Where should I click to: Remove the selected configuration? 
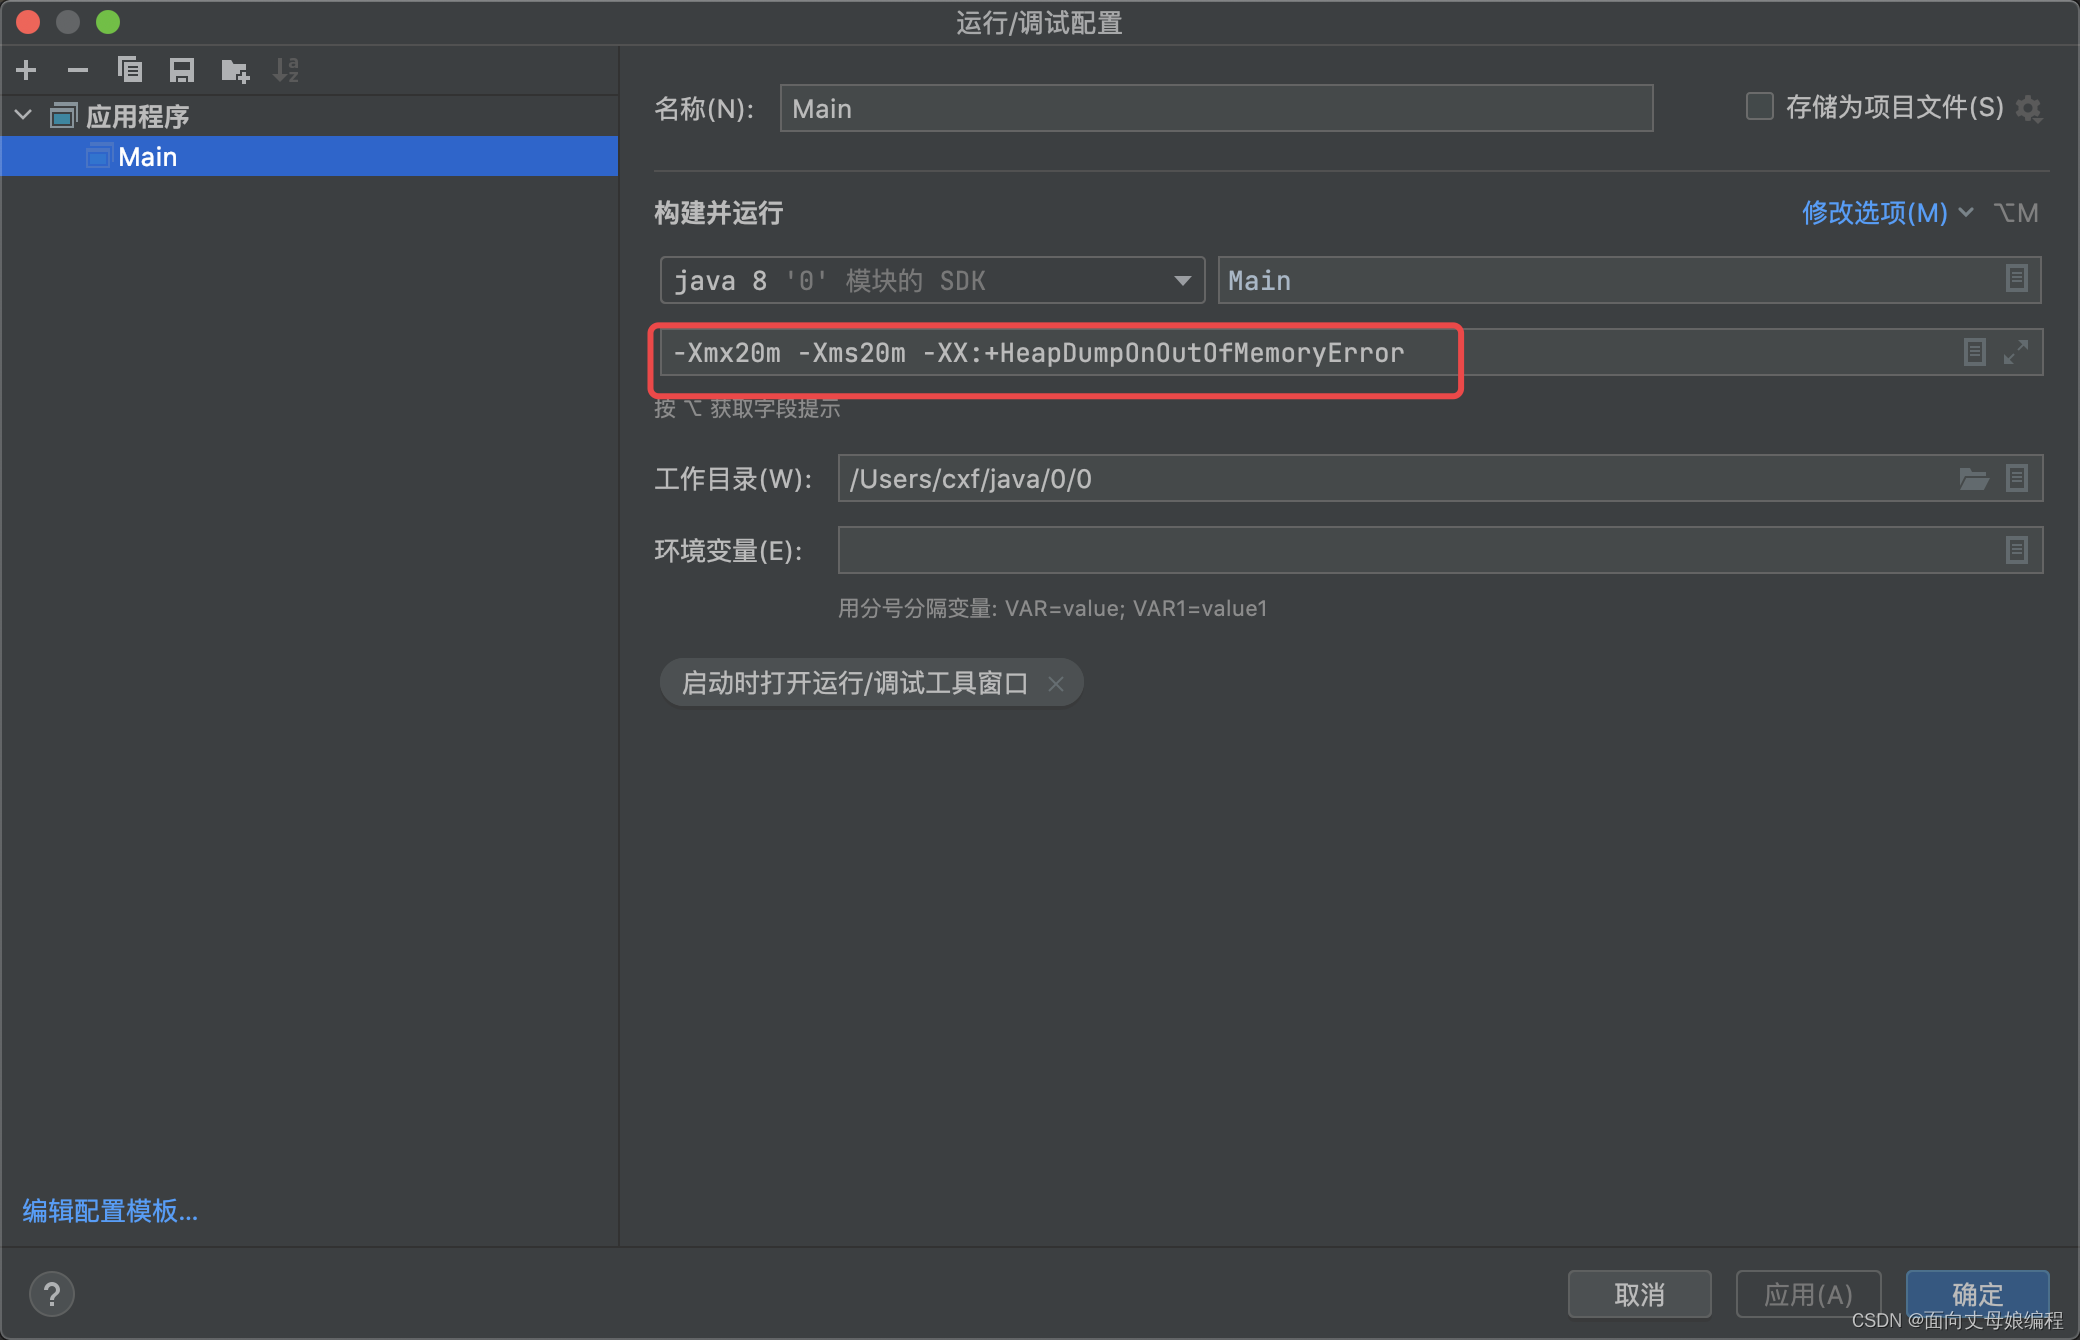point(78,70)
